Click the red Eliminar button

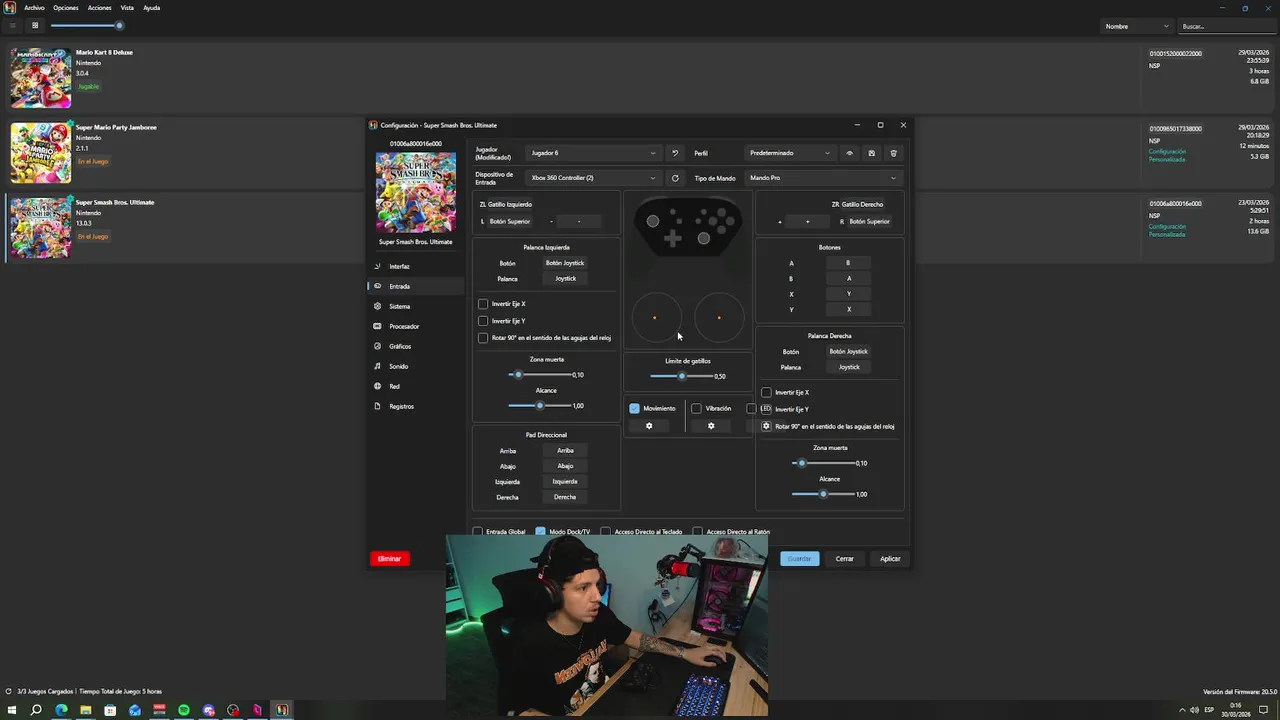pyautogui.click(x=390, y=559)
